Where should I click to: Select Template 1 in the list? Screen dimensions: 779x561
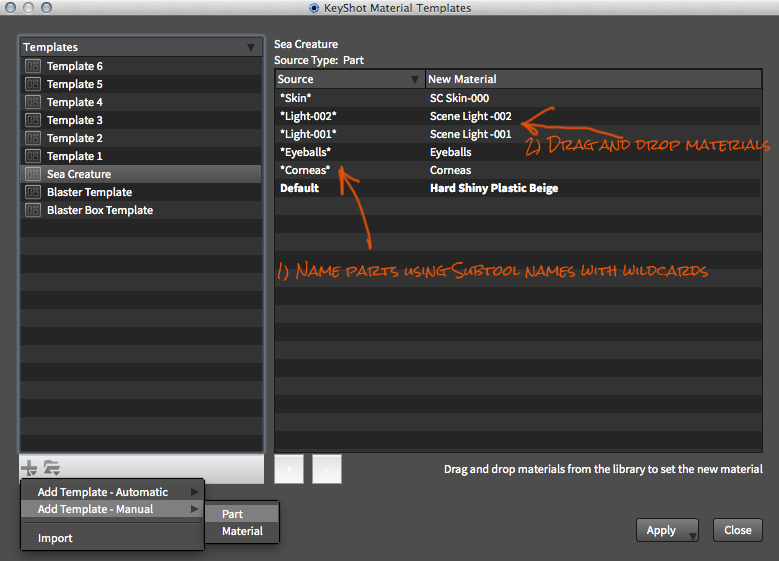coord(75,156)
